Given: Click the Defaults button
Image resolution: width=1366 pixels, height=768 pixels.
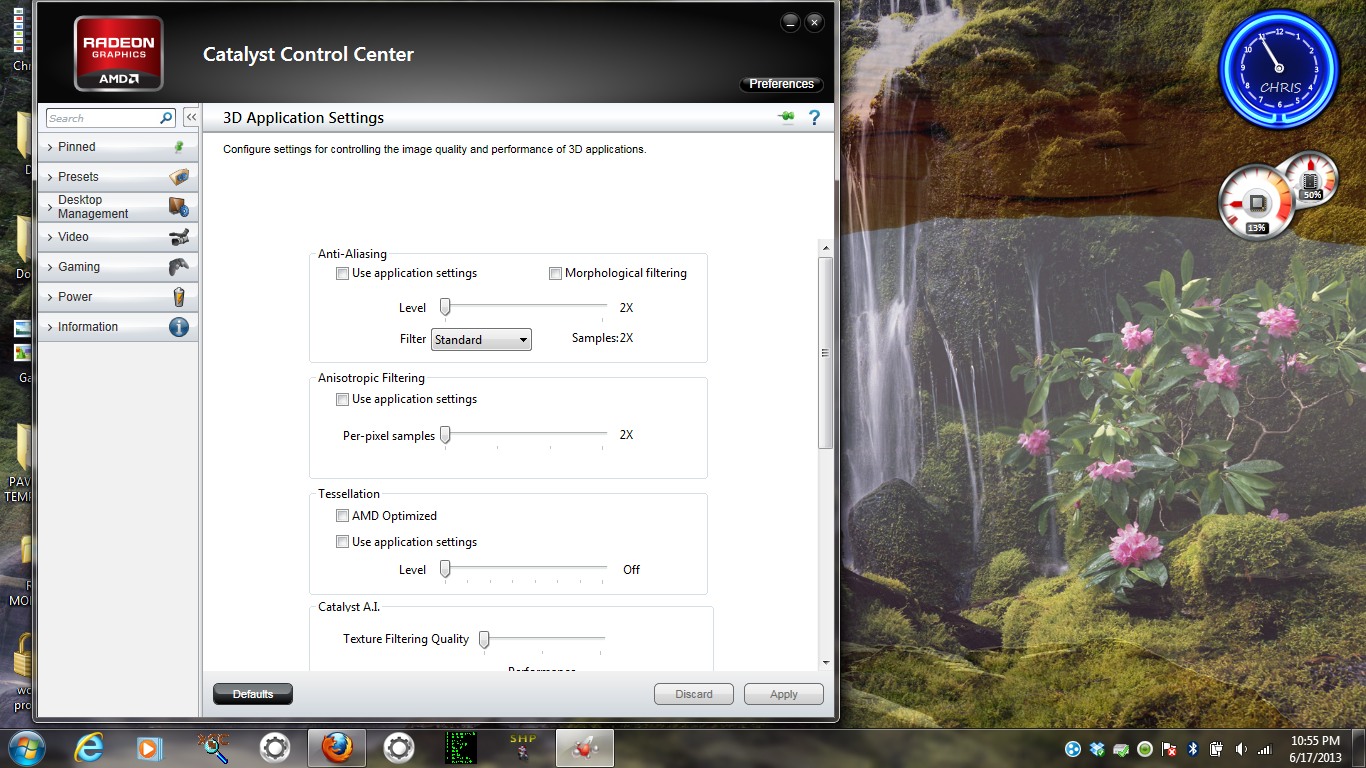Looking at the screenshot, I should (253, 694).
